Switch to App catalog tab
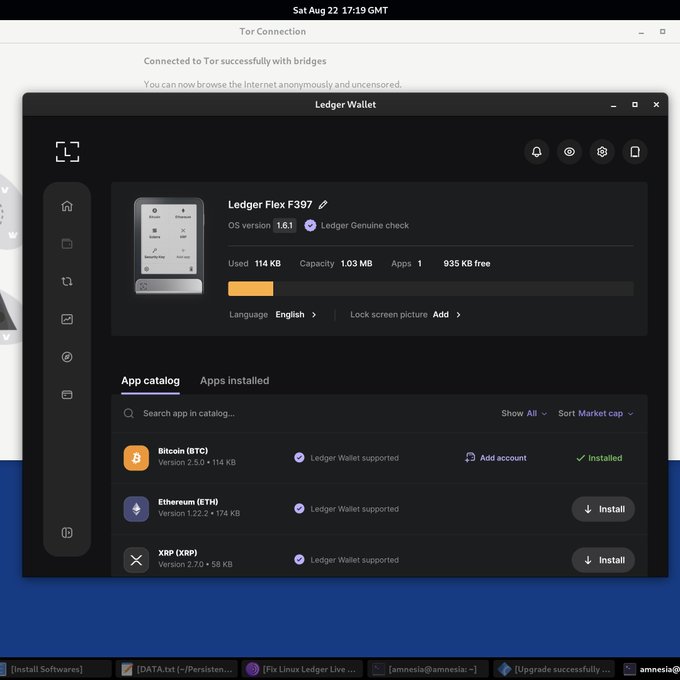This screenshot has width=680, height=680. tap(150, 381)
